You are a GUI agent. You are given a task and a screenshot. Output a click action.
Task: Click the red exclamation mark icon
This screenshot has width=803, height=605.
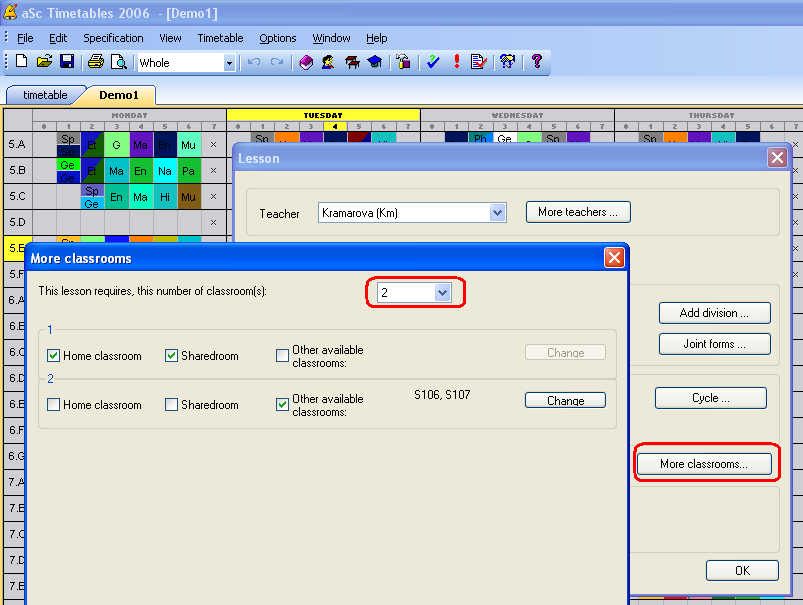point(456,62)
